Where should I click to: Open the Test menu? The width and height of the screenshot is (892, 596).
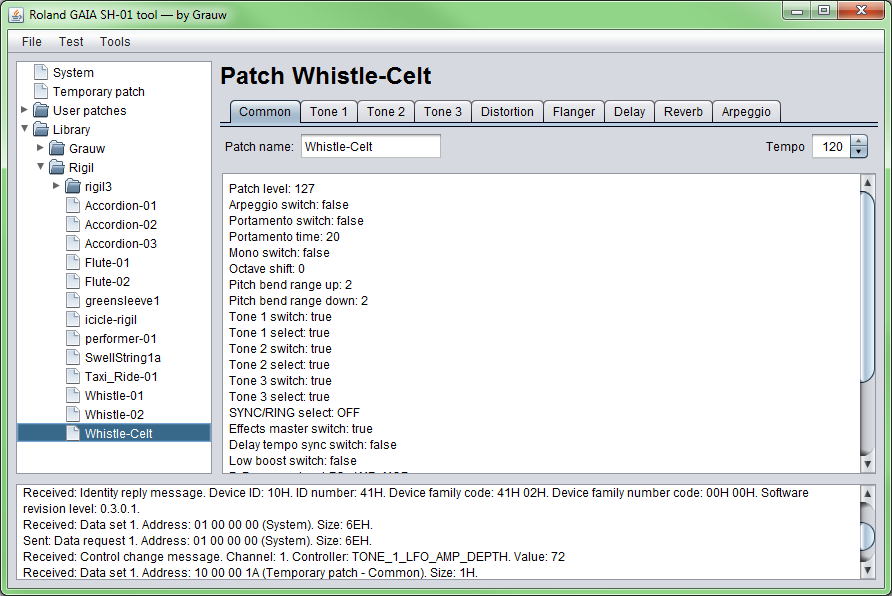click(x=71, y=42)
